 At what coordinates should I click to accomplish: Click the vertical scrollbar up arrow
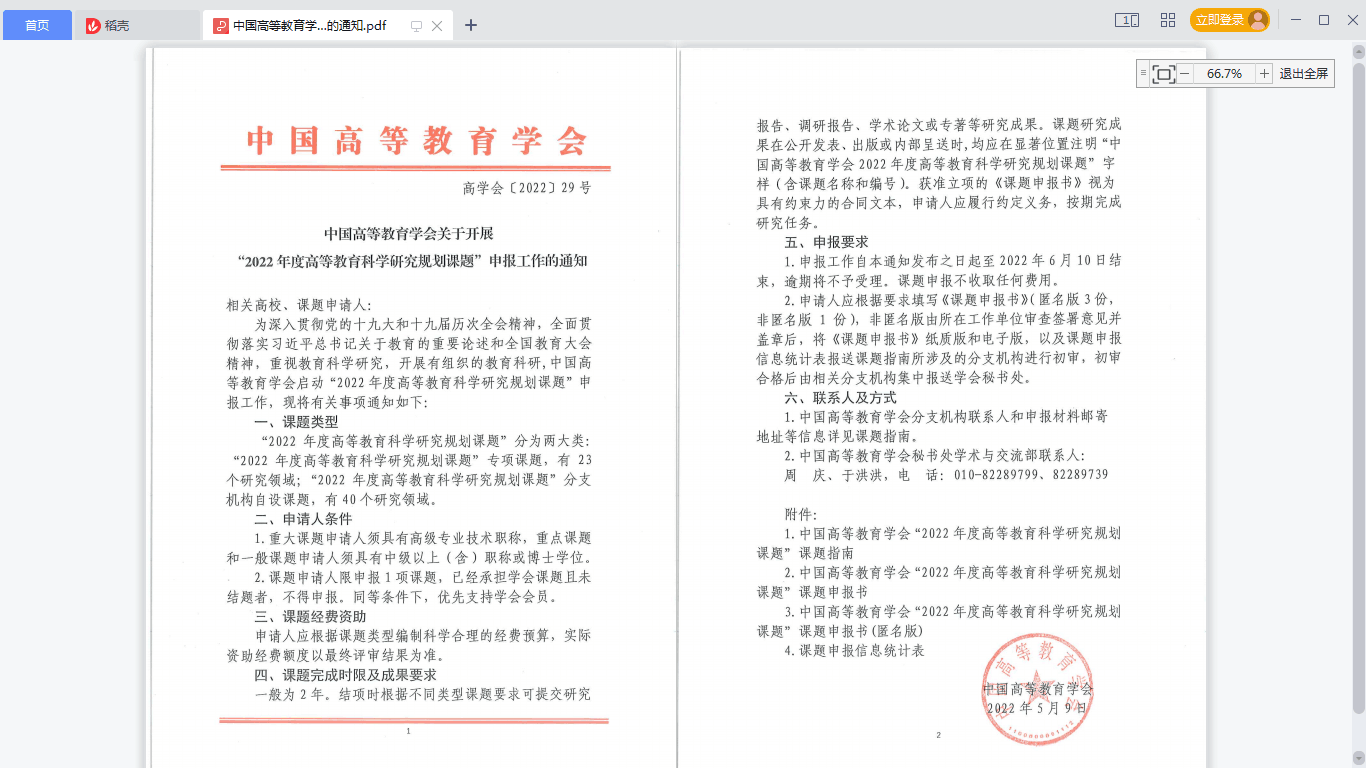(1359, 53)
